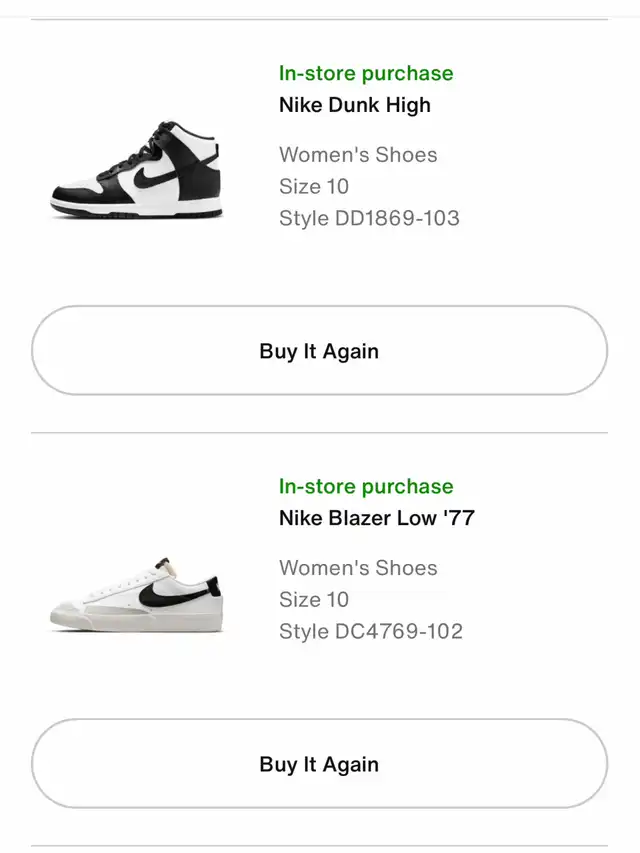640x853 pixels.
Task: Click In-store purchase label above Nike Dunk High
Action: (366, 73)
